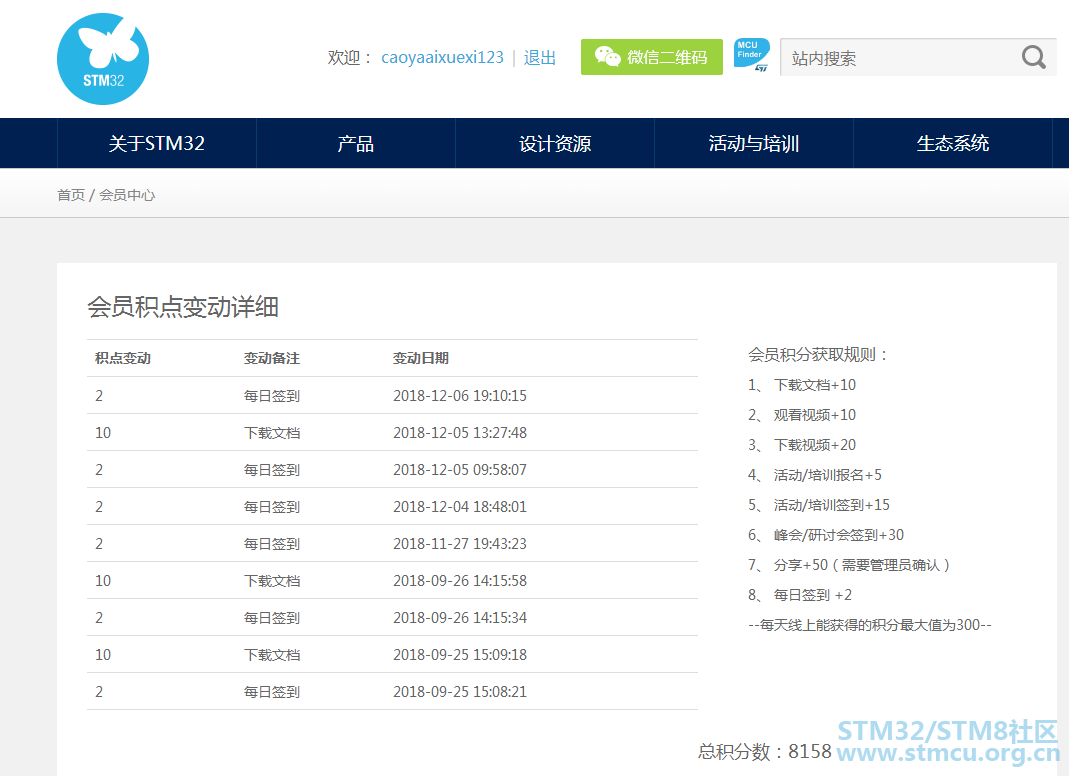The image size is (1069, 776).
Task: Select date 2018-11-27 19:43:23
Action: click(x=460, y=543)
